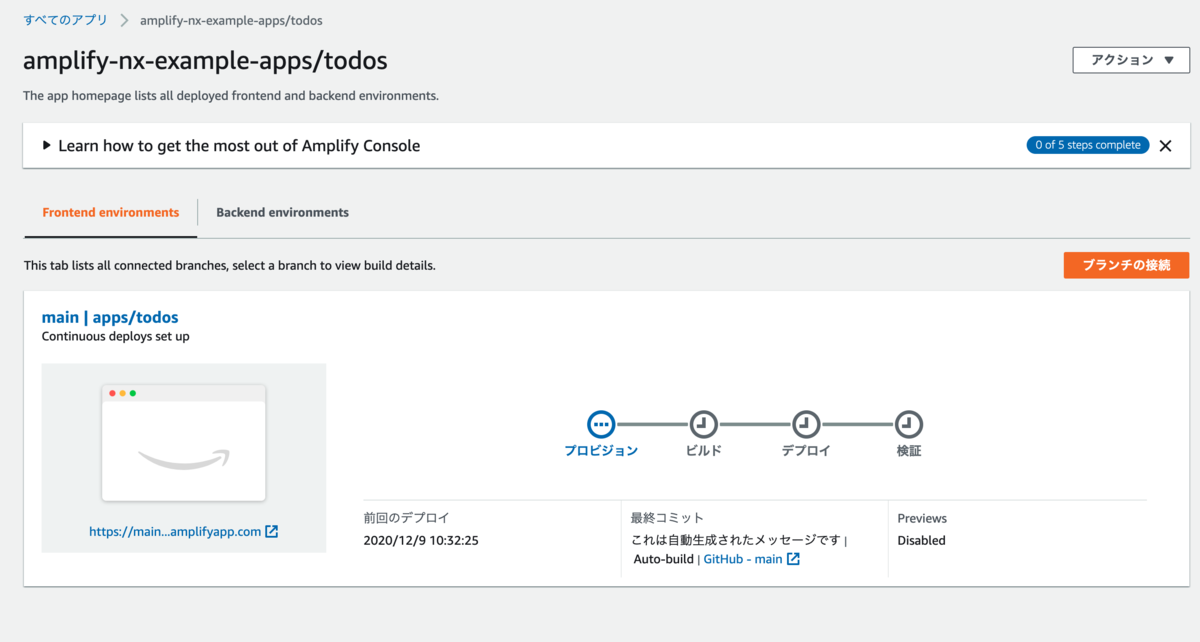Expand the Learn how to get the most section
1200x642 pixels.
click(x=47, y=146)
